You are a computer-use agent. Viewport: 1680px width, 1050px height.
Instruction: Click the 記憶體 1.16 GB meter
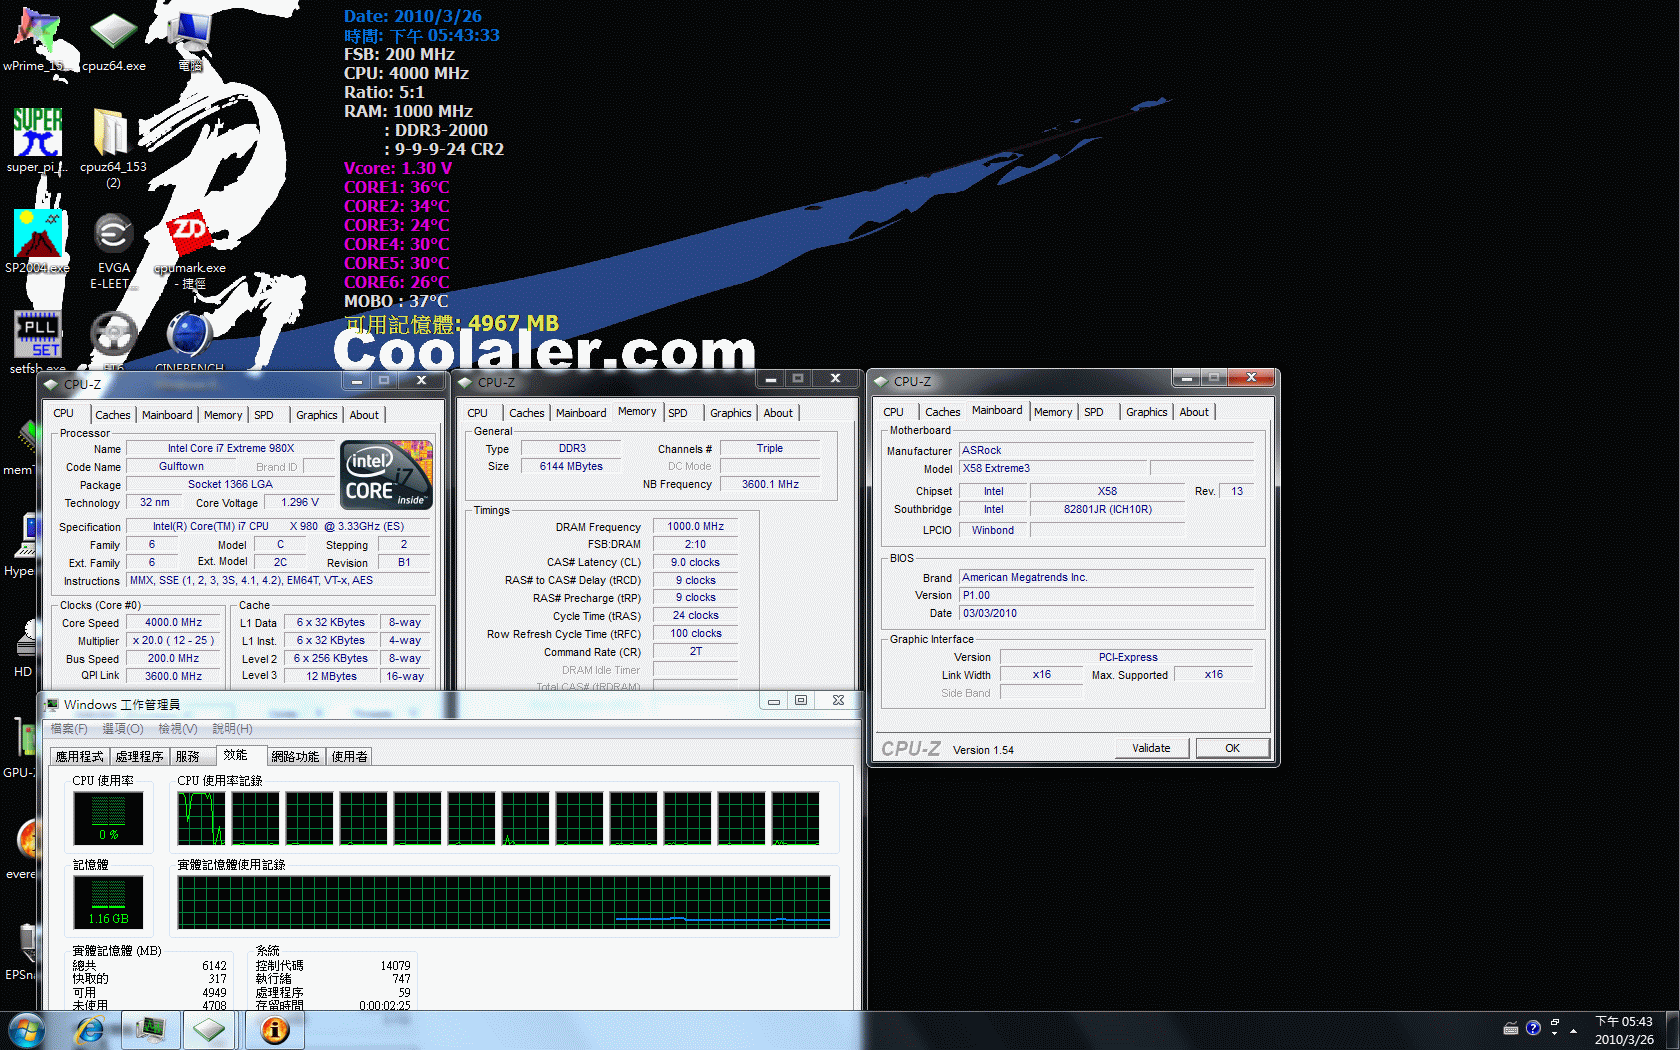click(108, 903)
